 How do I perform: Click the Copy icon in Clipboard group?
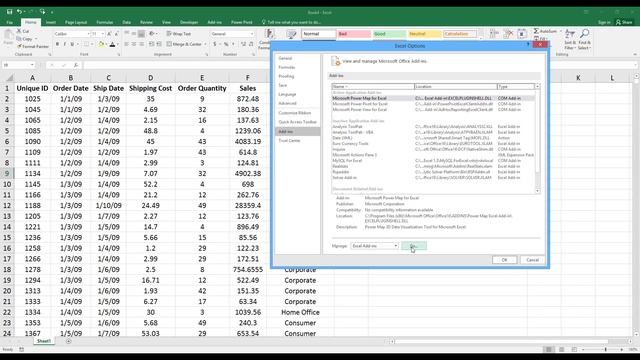(x=19, y=39)
